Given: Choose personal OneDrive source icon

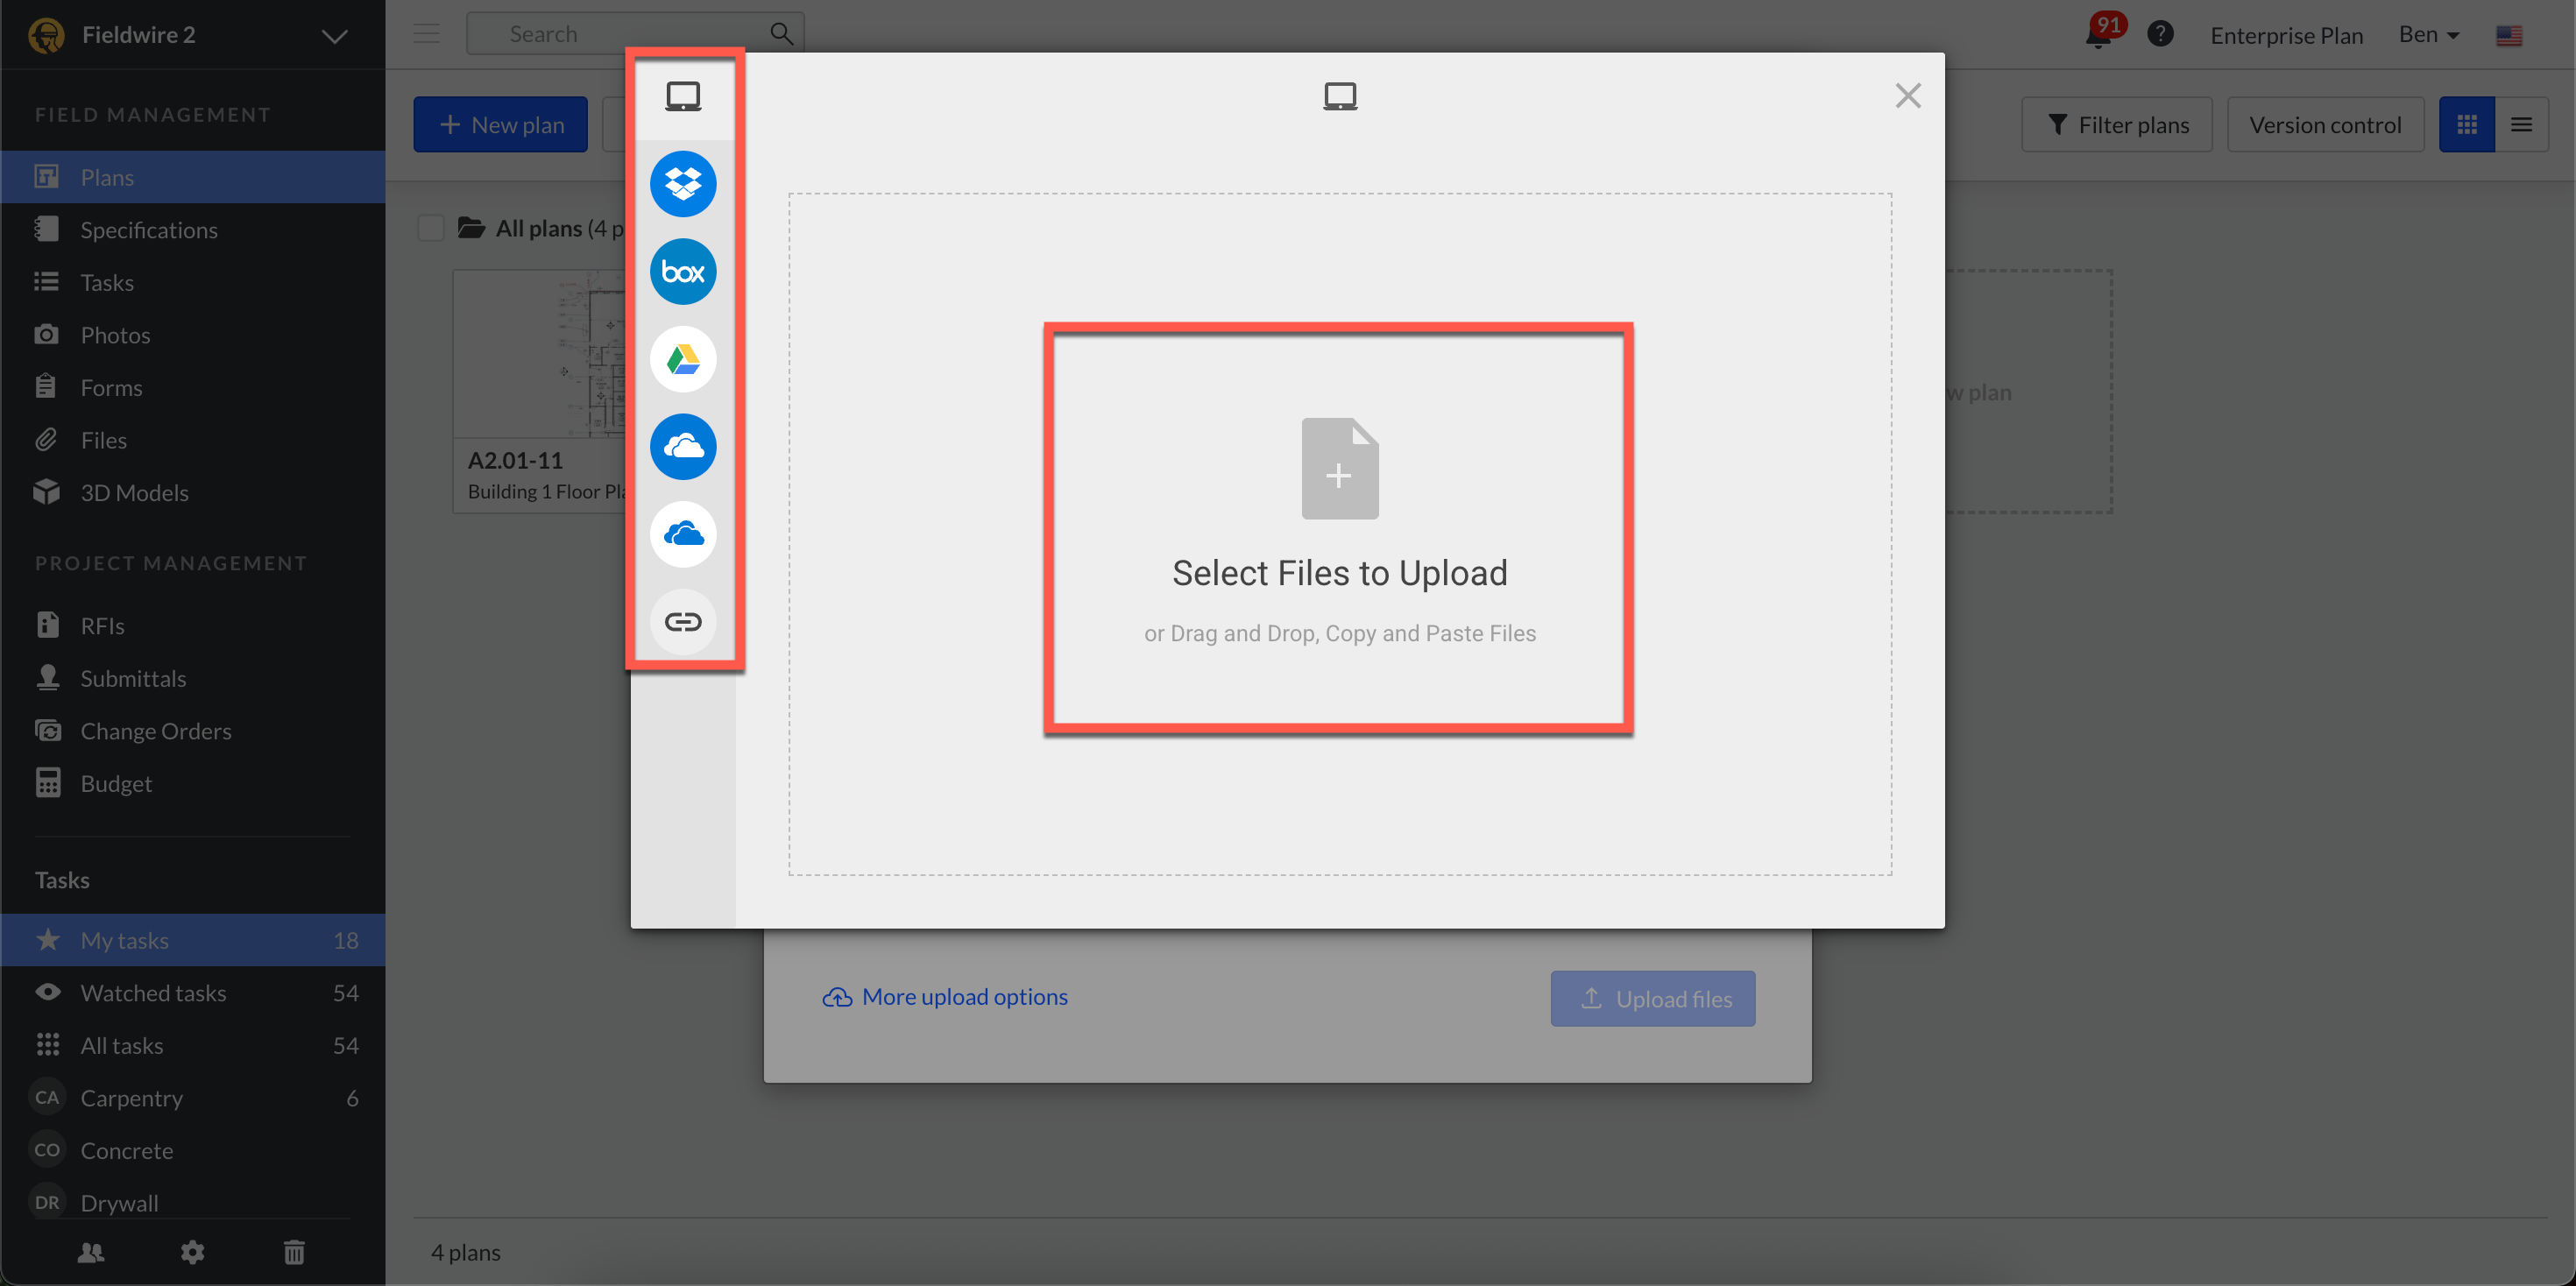Looking at the screenshot, I should (683, 534).
